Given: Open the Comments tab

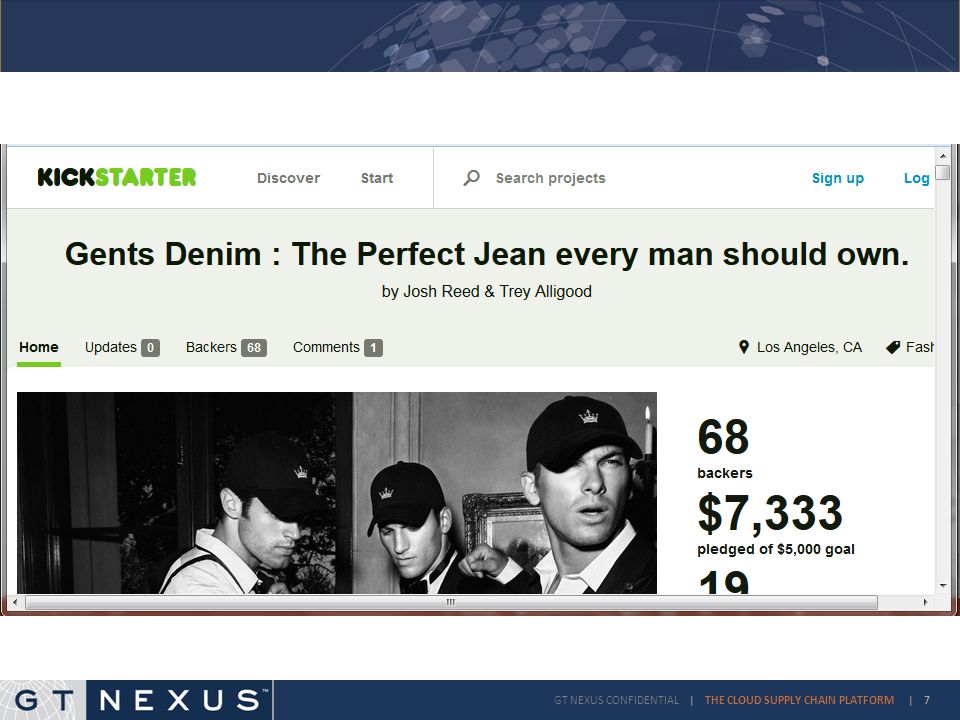Looking at the screenshot, I should coord(337,347).
